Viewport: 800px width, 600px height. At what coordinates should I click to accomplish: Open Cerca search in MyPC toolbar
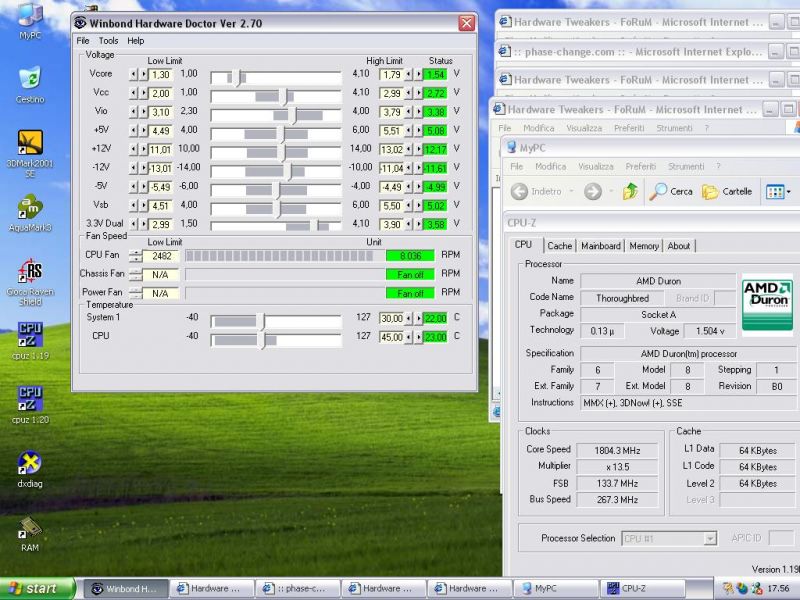tap(670, 191)
